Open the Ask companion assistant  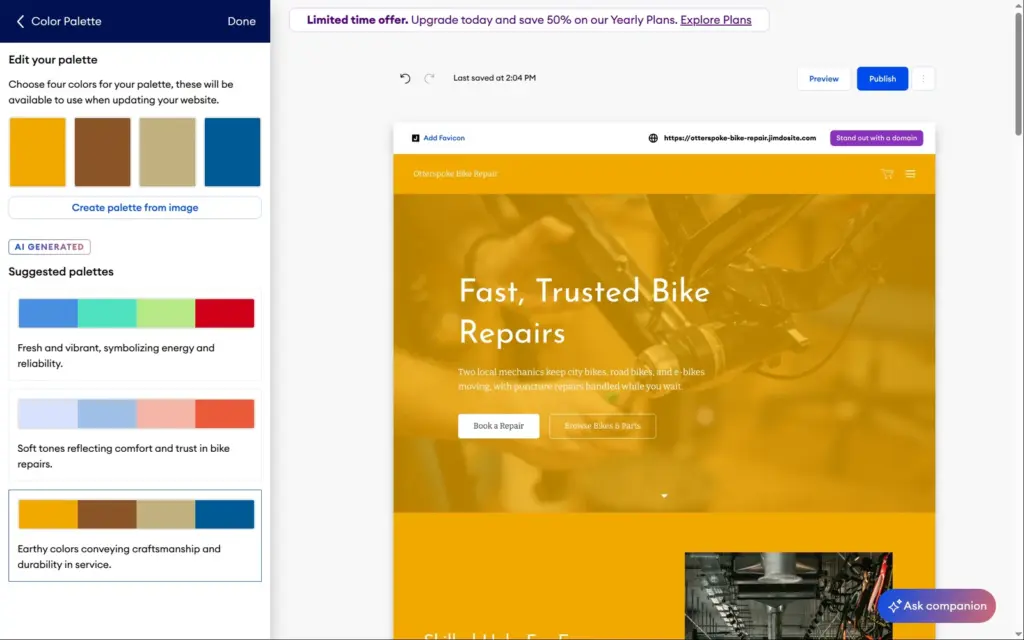pyautogui.click(x=936, y=606)
